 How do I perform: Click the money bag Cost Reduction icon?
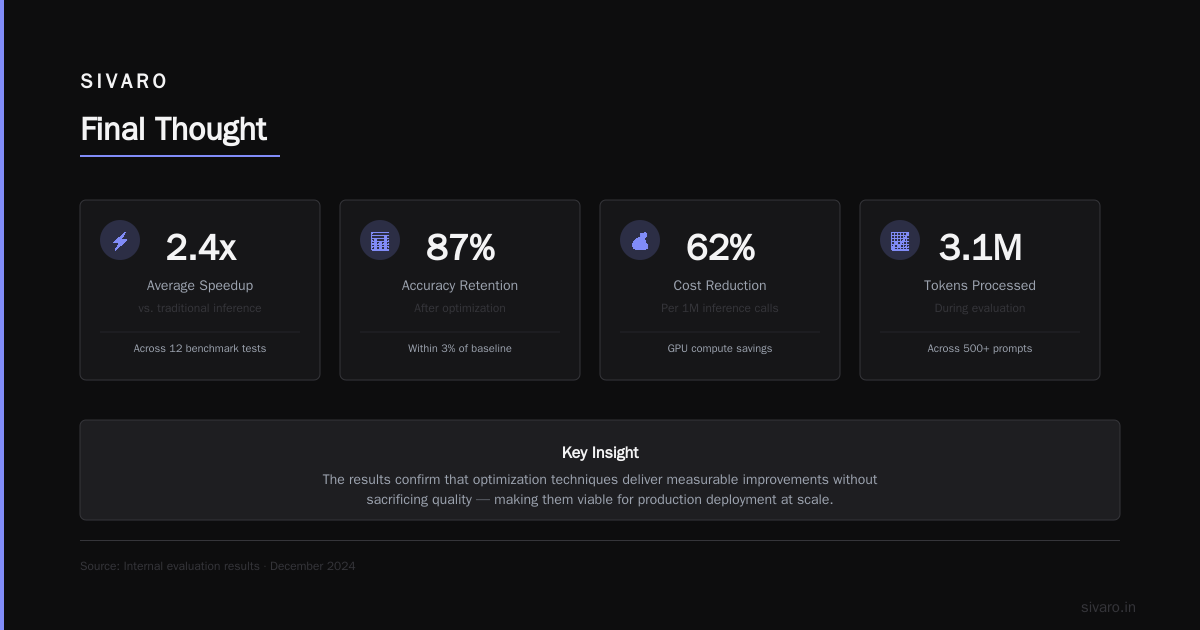pos(640,240)
